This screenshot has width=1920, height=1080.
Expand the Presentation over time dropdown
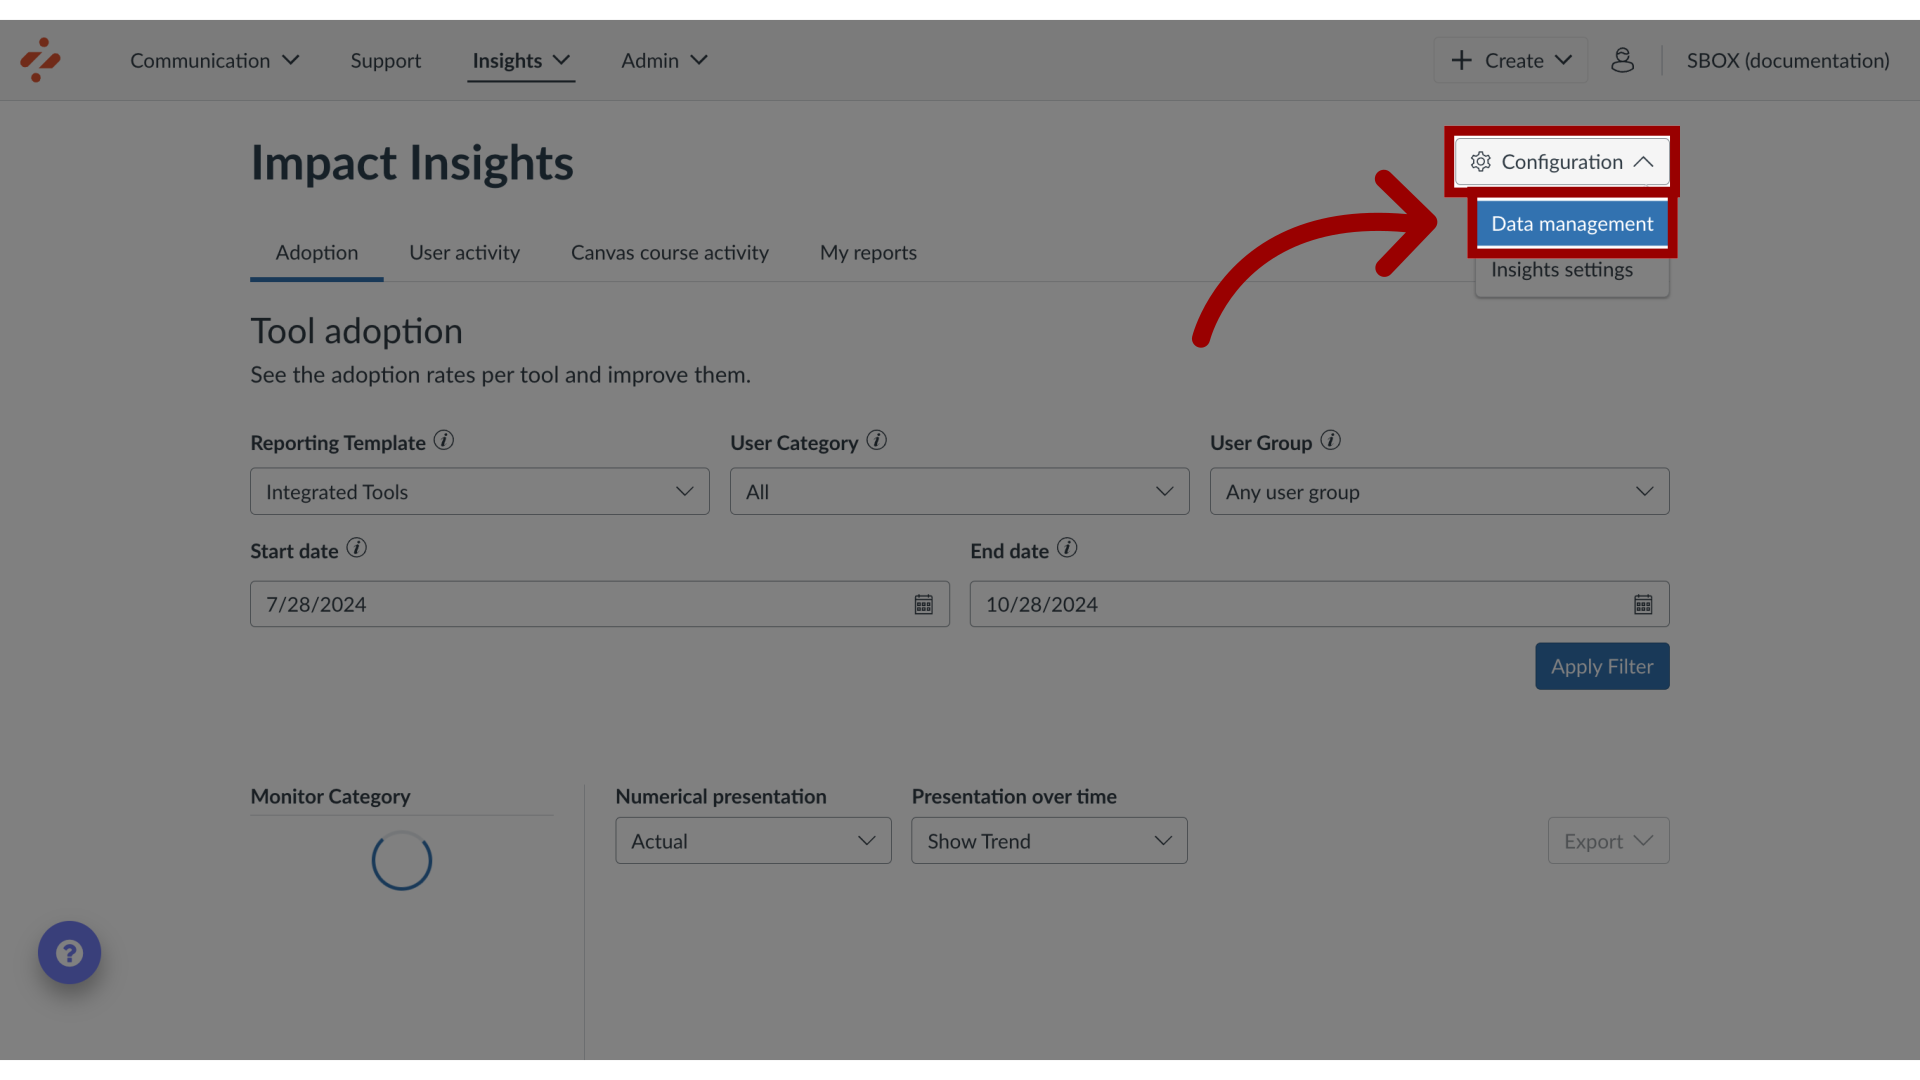click(x=1048, y=840)
